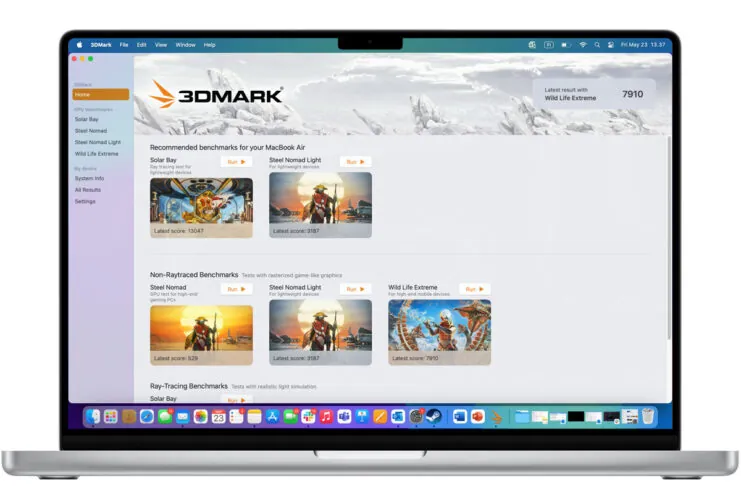Select Wild Life Extreme in the sidebar

click(96, 154)
